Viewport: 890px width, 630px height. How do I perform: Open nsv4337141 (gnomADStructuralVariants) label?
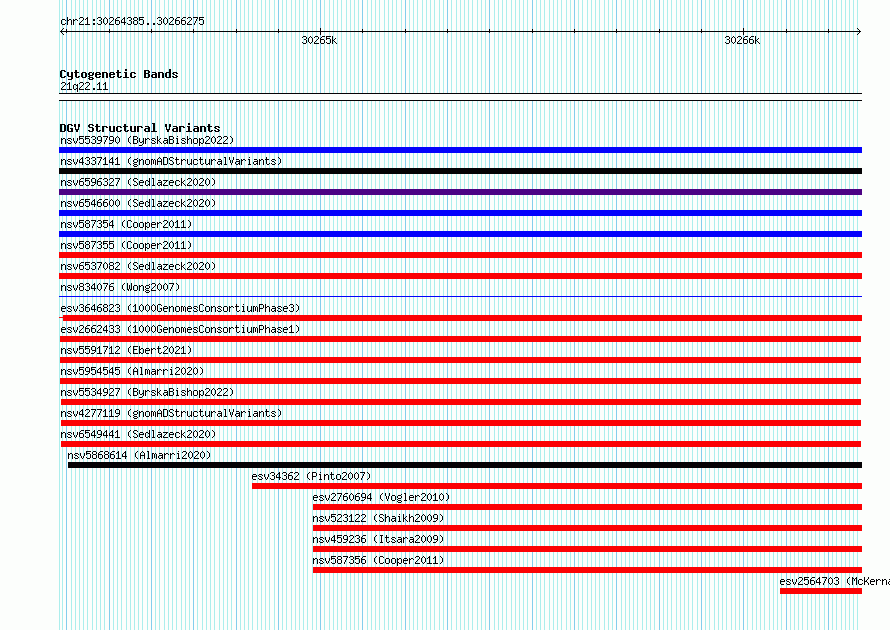tap(171, 161)
